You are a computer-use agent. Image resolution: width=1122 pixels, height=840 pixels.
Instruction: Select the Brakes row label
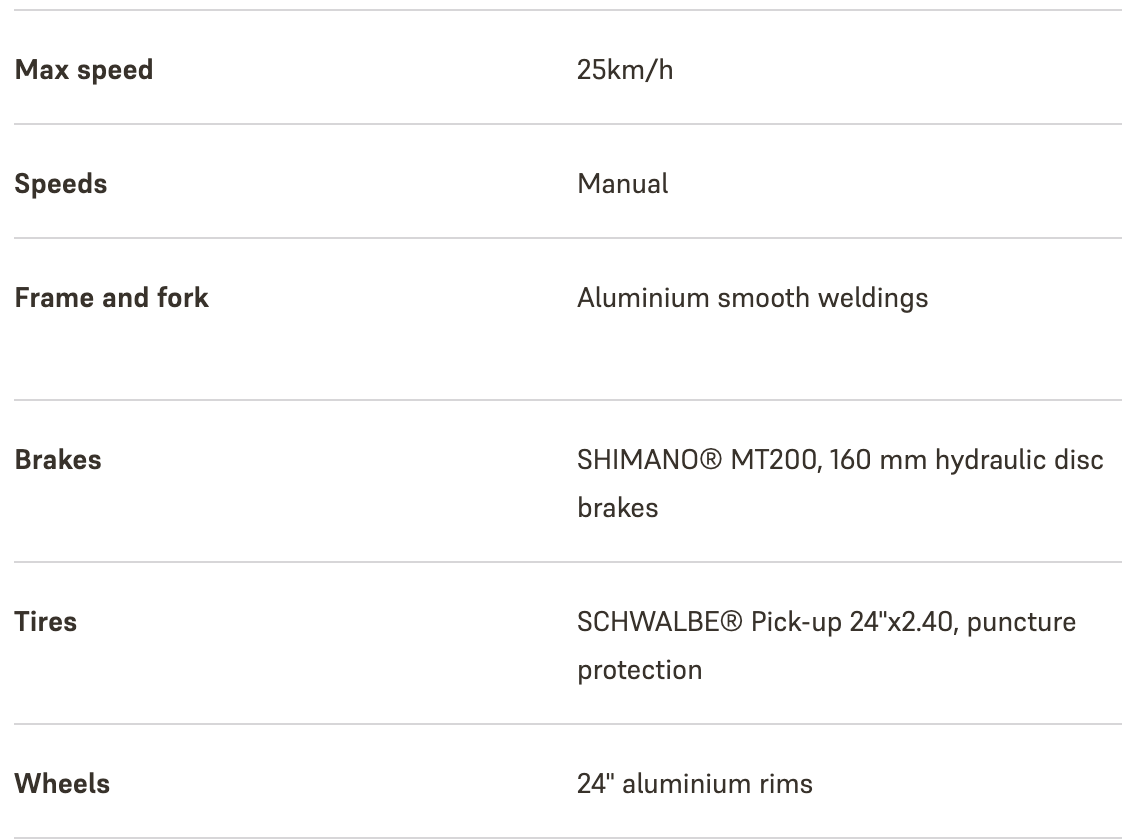pos(58,460)
